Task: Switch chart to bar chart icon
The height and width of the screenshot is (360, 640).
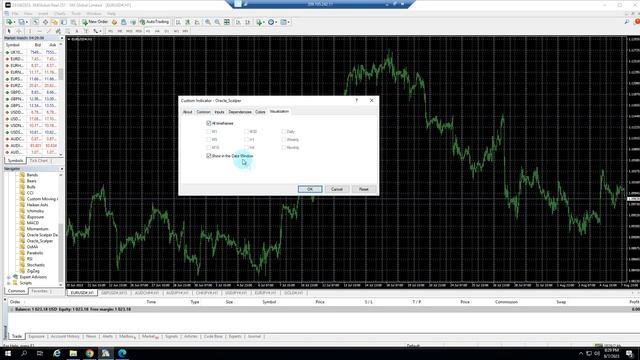Action: point(178,22)
